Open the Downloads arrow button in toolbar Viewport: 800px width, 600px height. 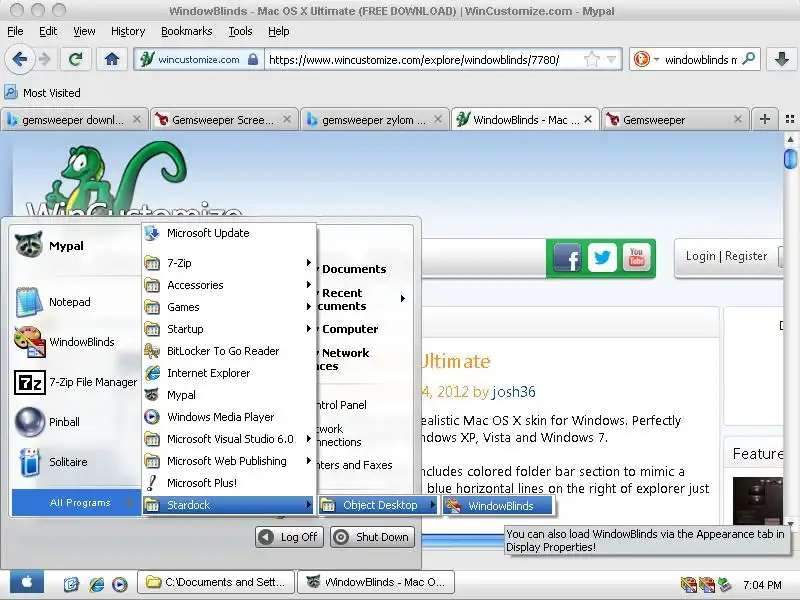tap(782, 60)
